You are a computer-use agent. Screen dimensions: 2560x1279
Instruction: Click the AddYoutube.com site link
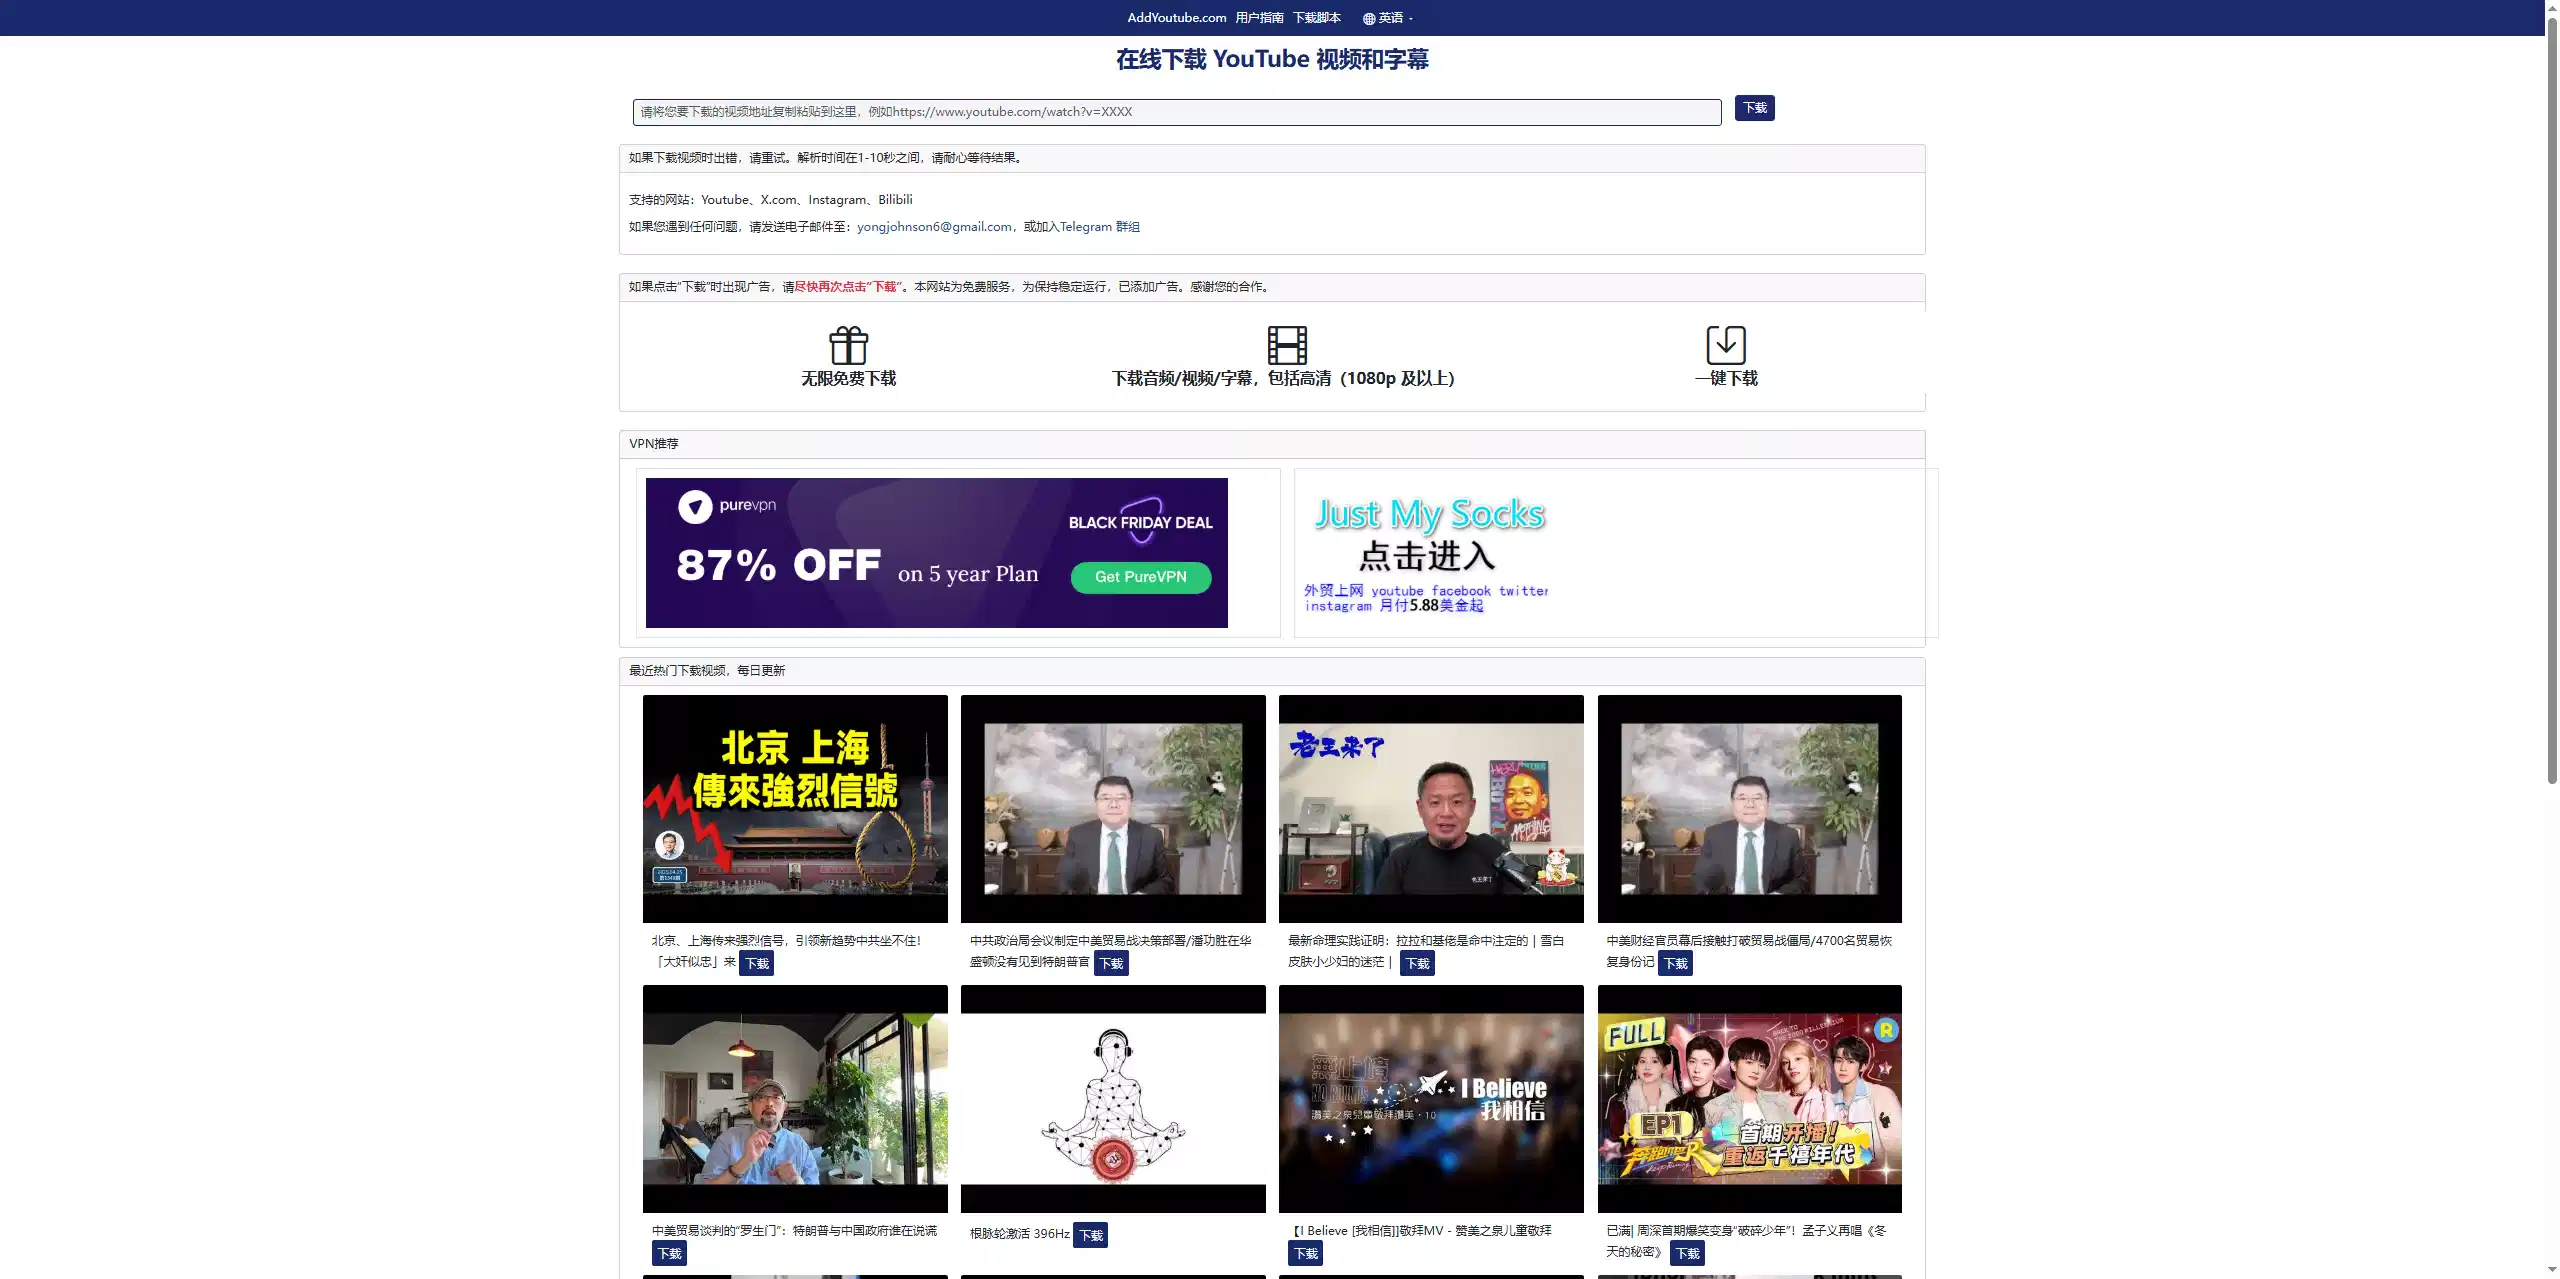pyautogui.click(x=1176, y=18)
